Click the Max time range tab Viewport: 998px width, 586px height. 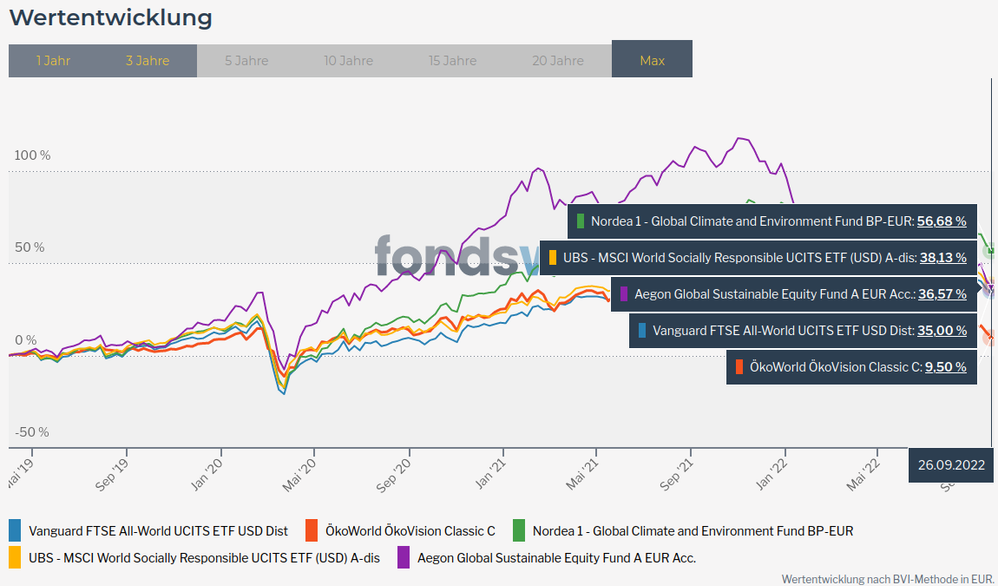tap(652, 60)
